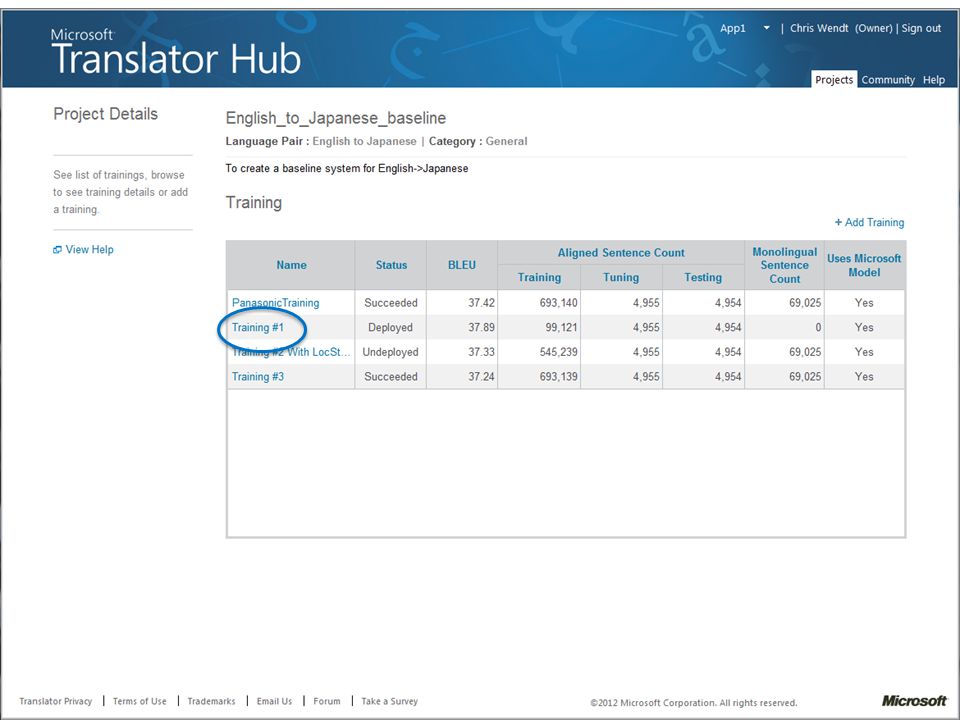Open the Forum footer link
The width and height of the screenshot is (960, 720).
327,701
